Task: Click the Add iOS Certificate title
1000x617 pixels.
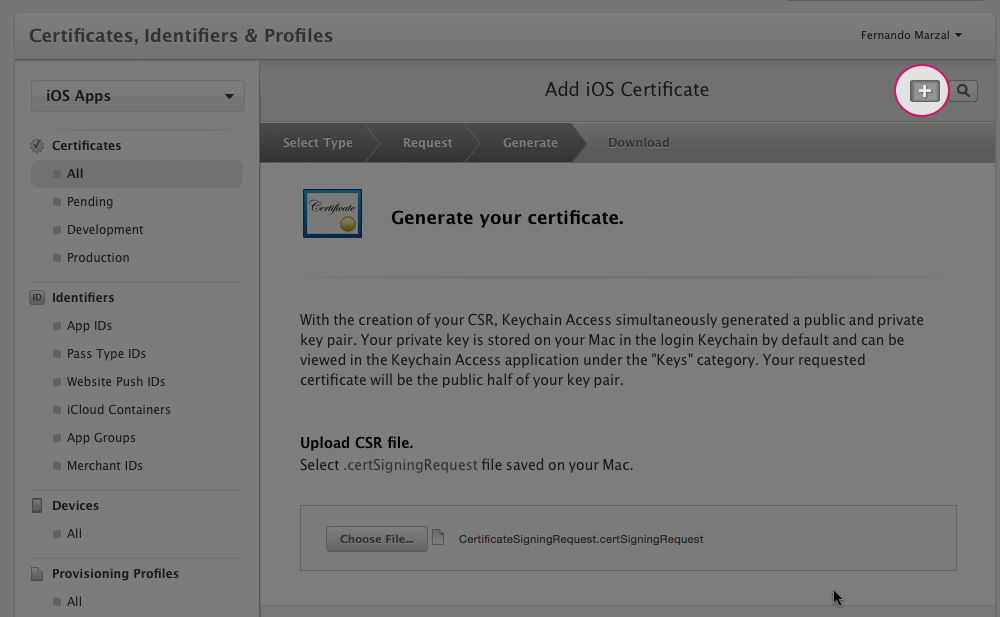Action: (627, 89)
